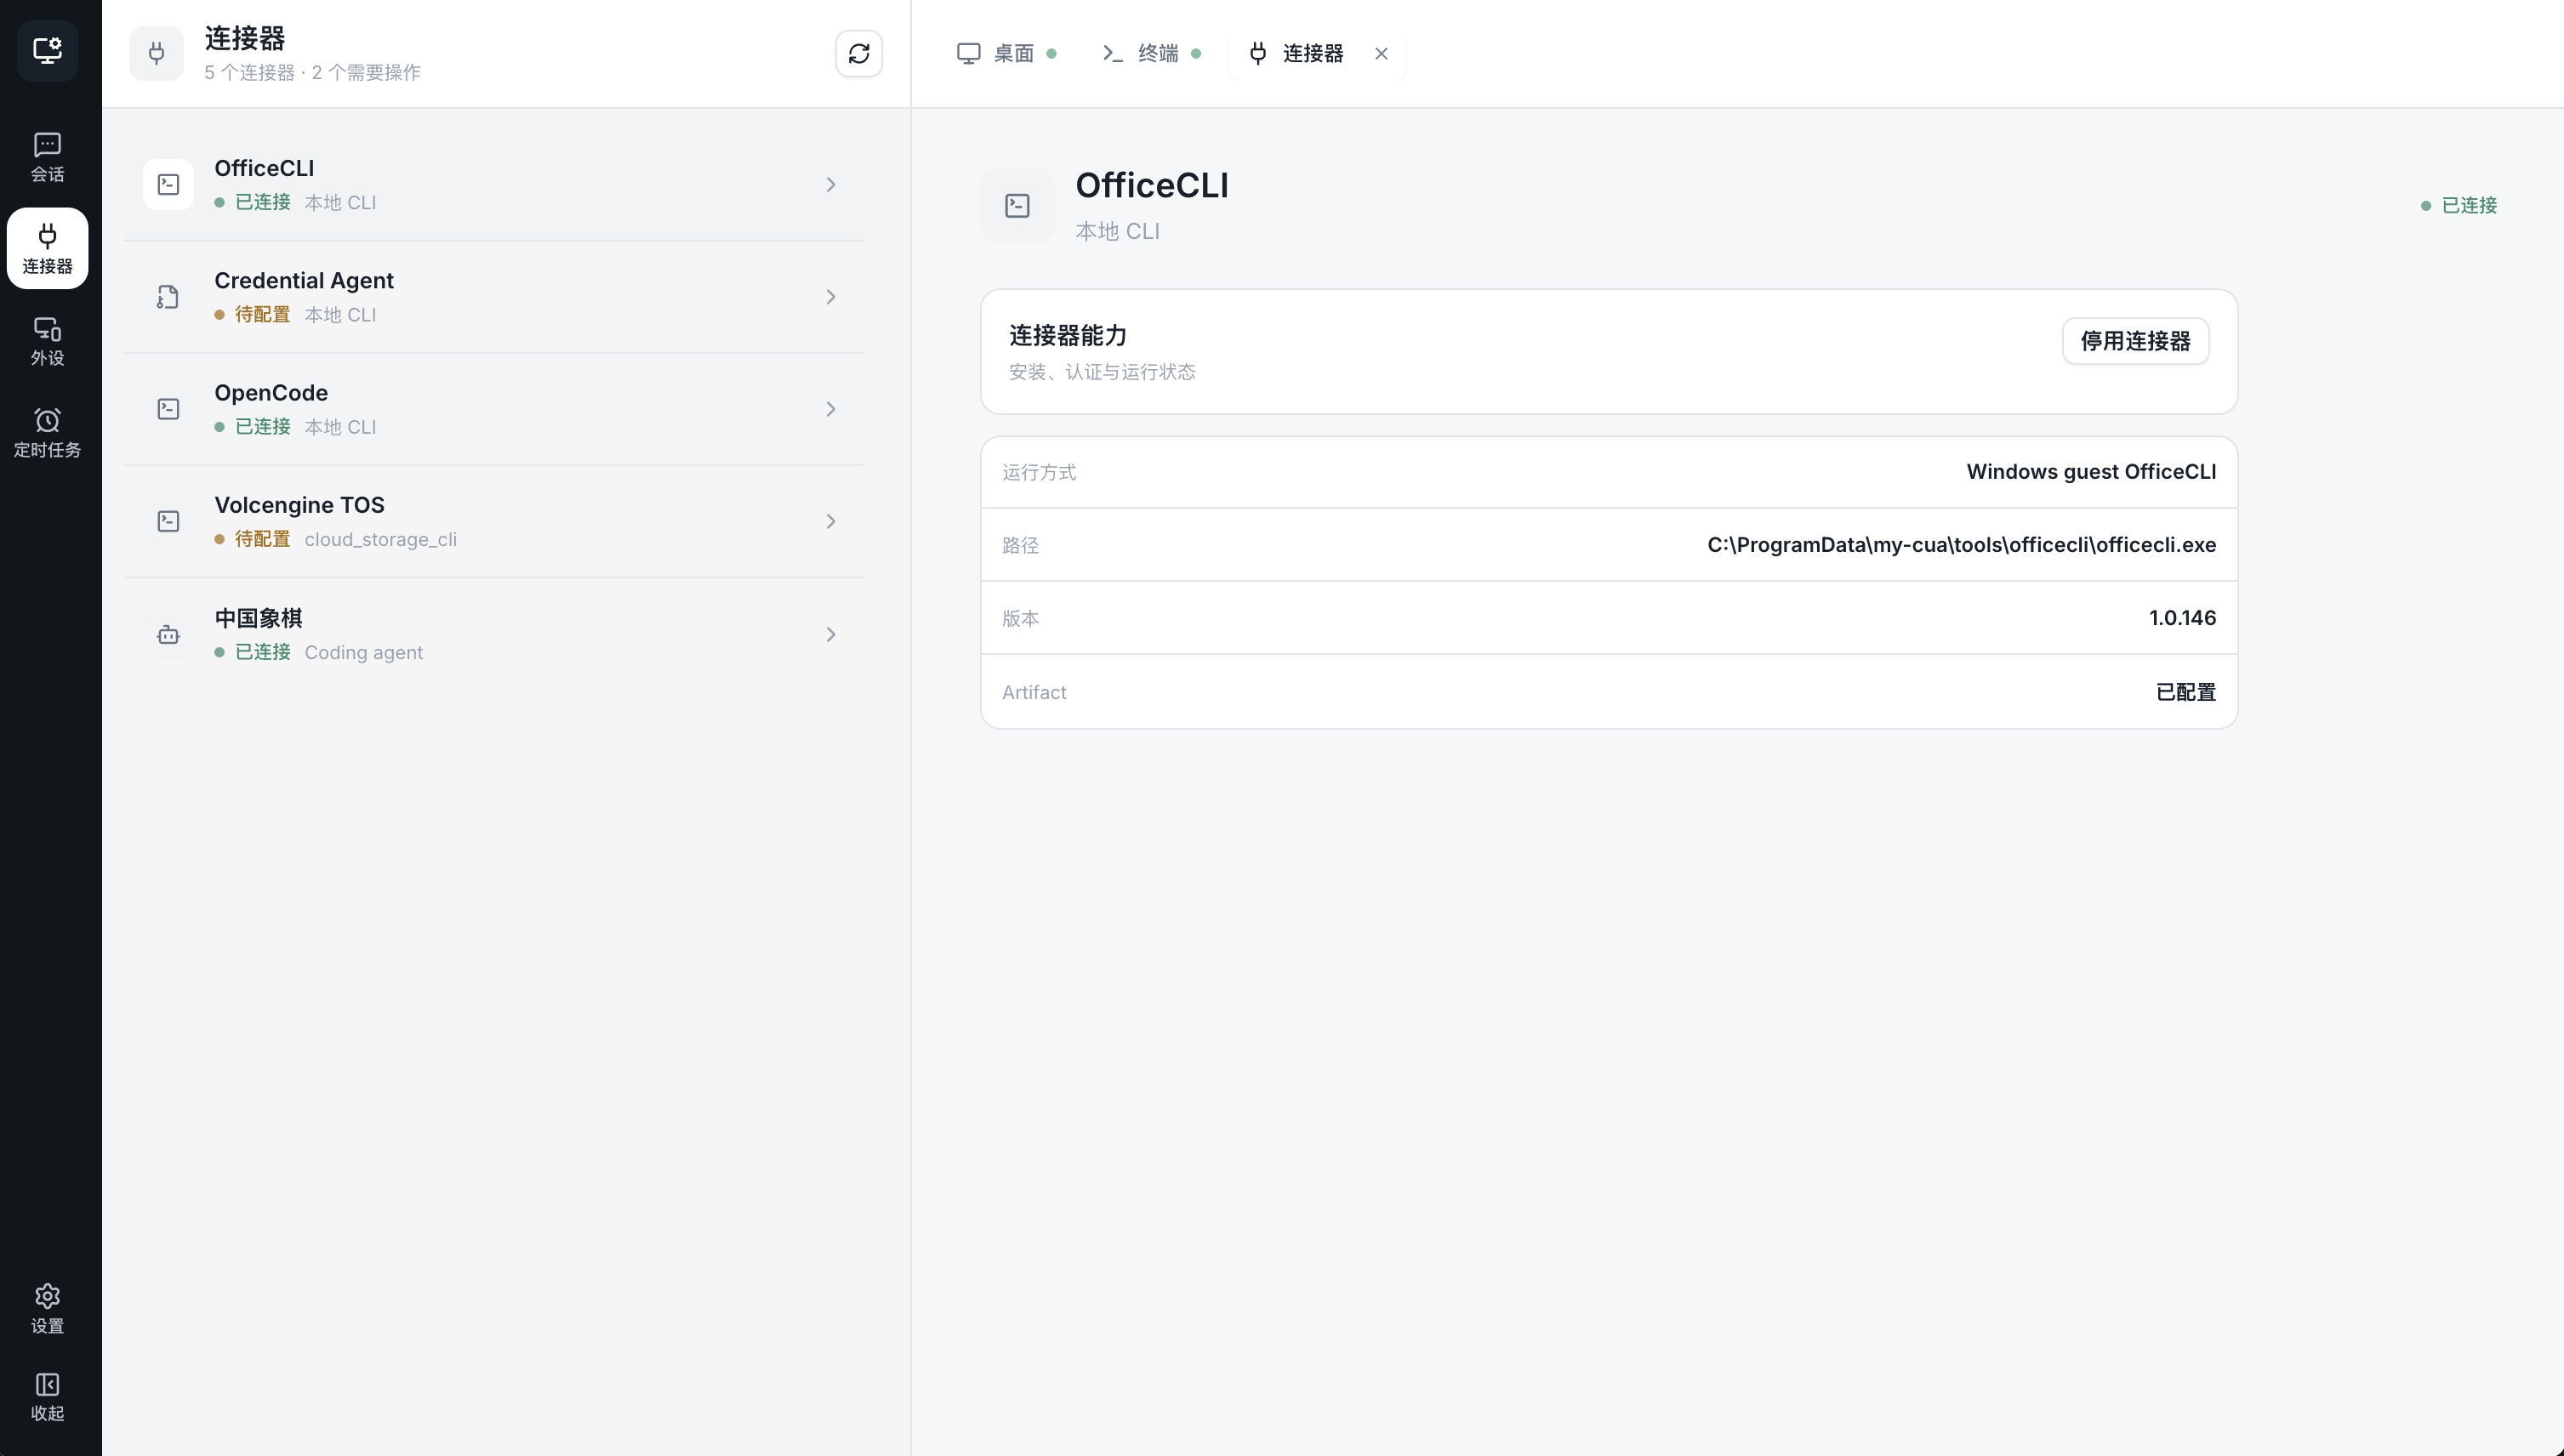Click 已连接 status in detail header
The width and height of the screenshot is (2564, 1456).
pos(2459,205)
